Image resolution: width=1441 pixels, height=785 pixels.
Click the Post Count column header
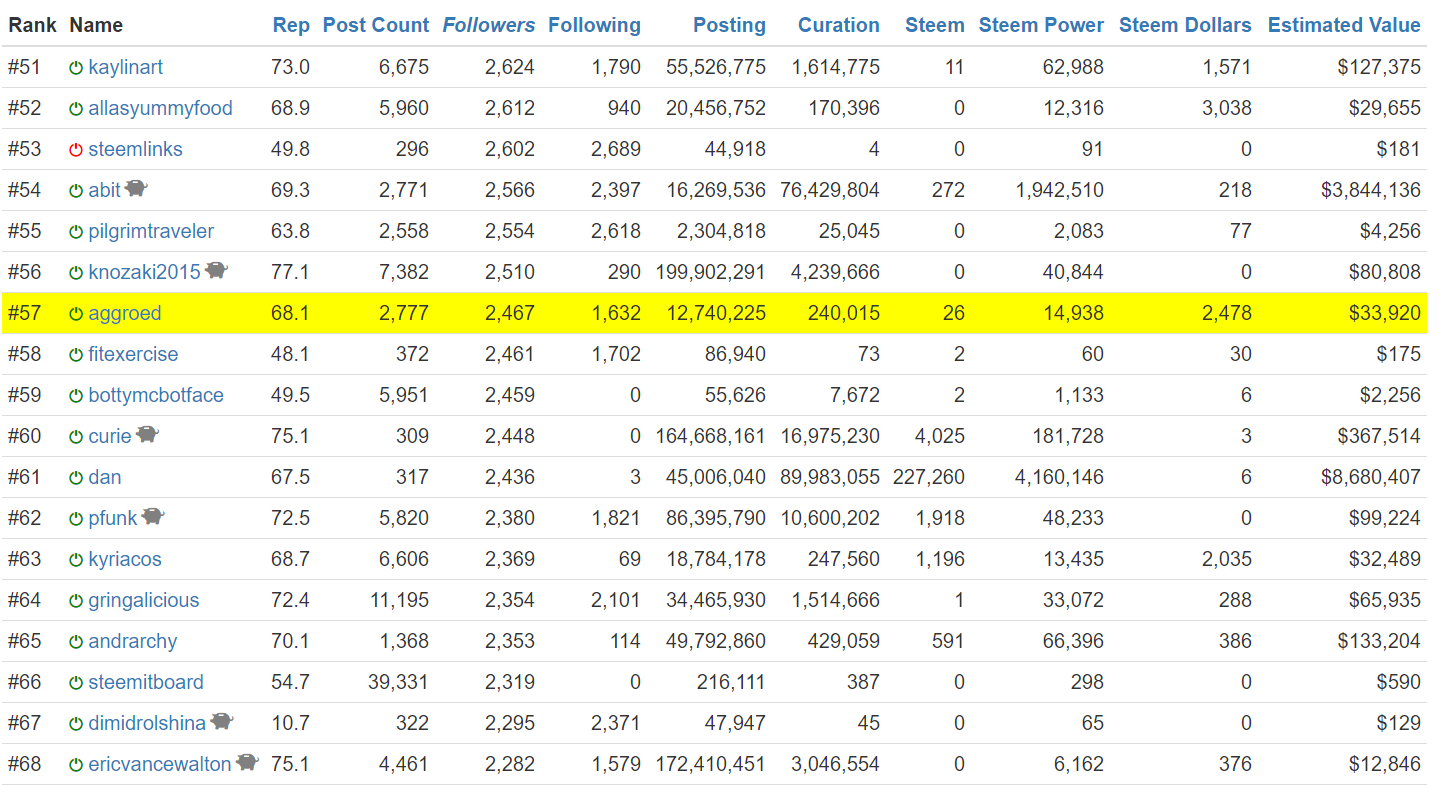375,25
